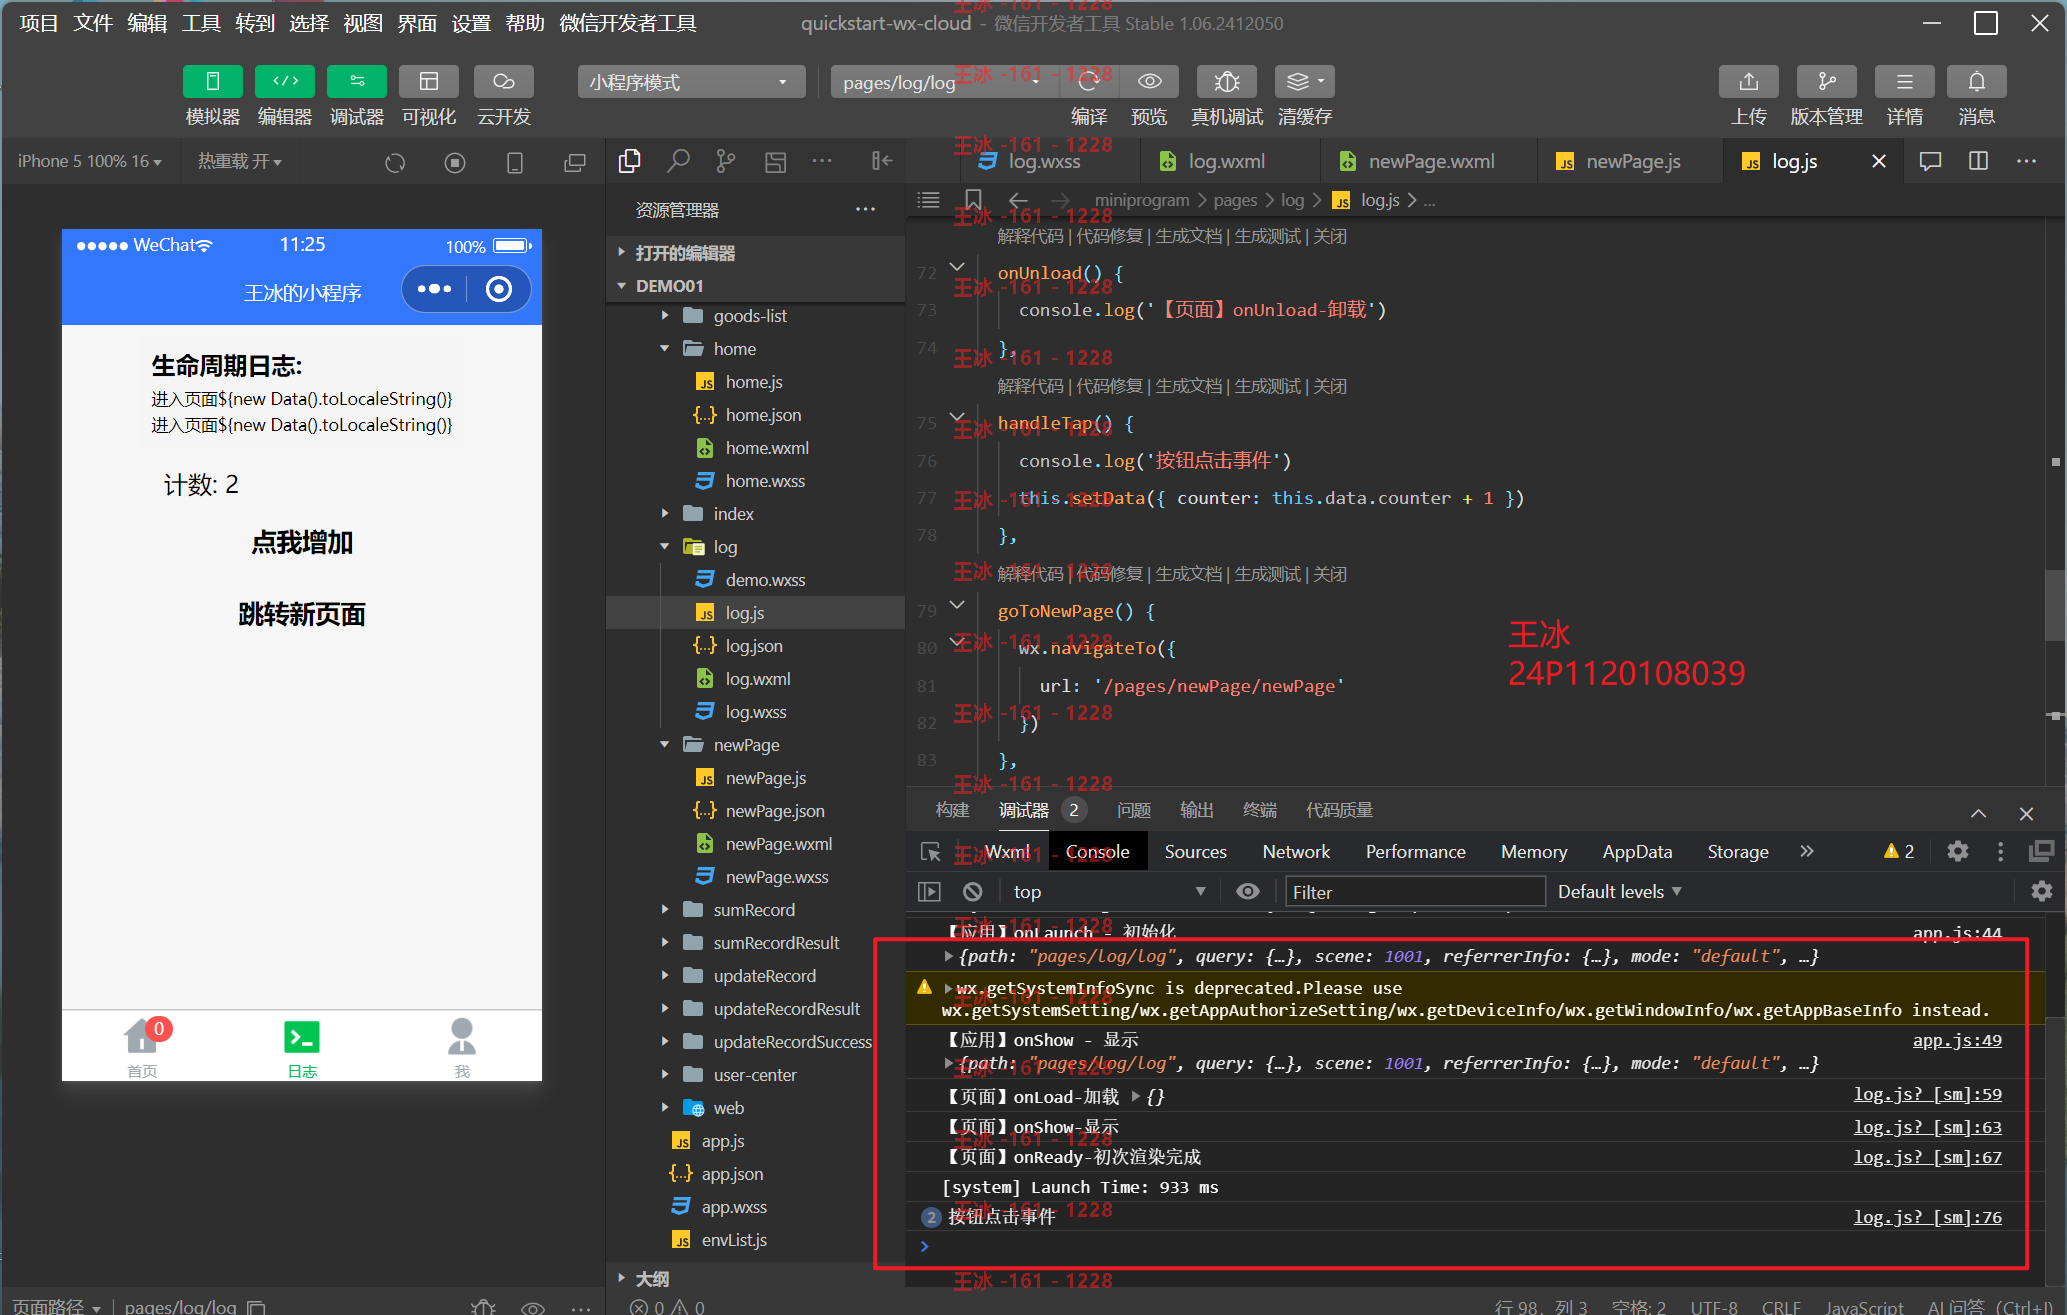Image resolution: width=2067 pixels, height=1315 pixels.
Task: Toggle the visualization panel button
Action: (x=429, y=81)
